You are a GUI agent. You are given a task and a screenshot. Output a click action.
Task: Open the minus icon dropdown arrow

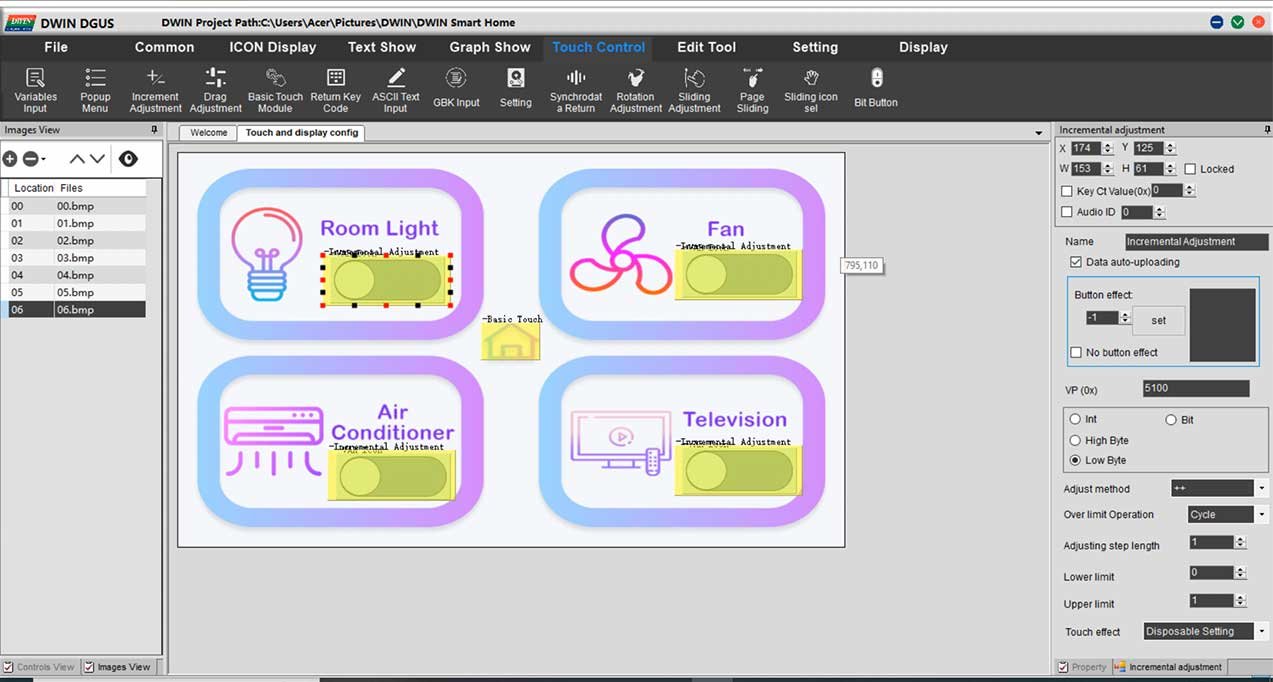coord(43,160)
